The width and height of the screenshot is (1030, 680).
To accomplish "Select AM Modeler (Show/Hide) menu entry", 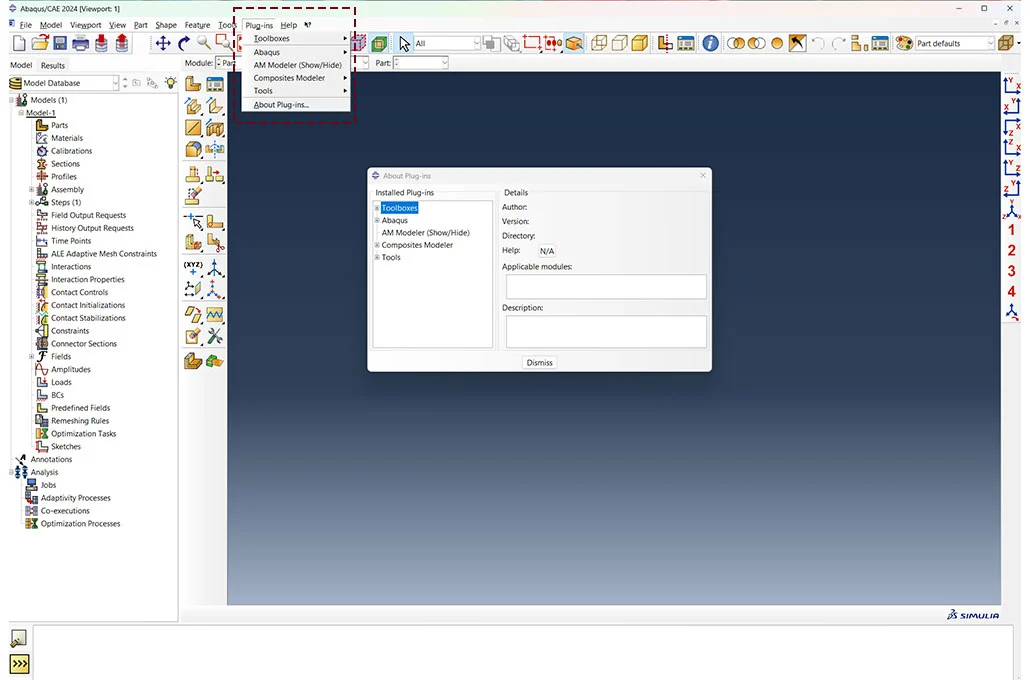I will click(x=297, y=65).
